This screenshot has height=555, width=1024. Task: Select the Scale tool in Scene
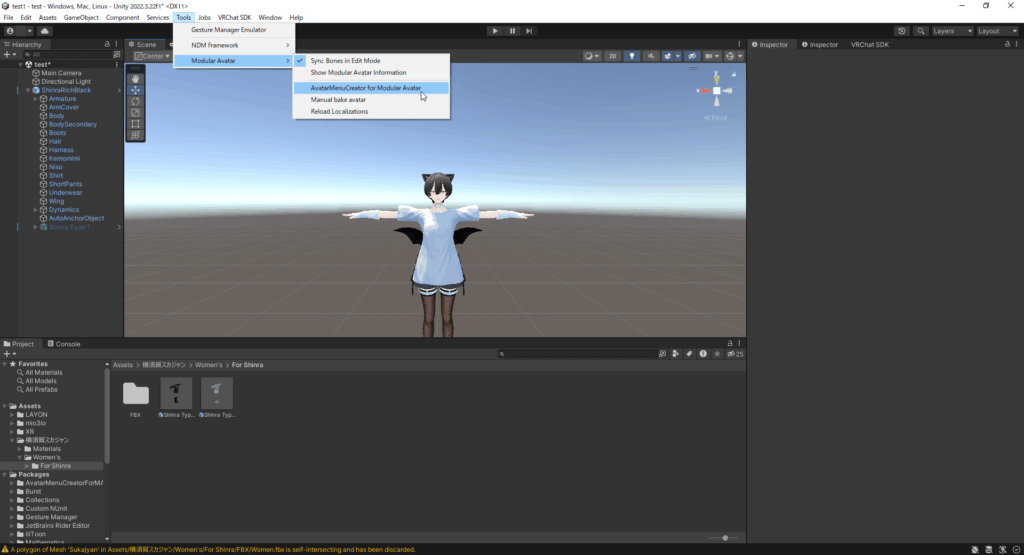click(x=135, y=112)
